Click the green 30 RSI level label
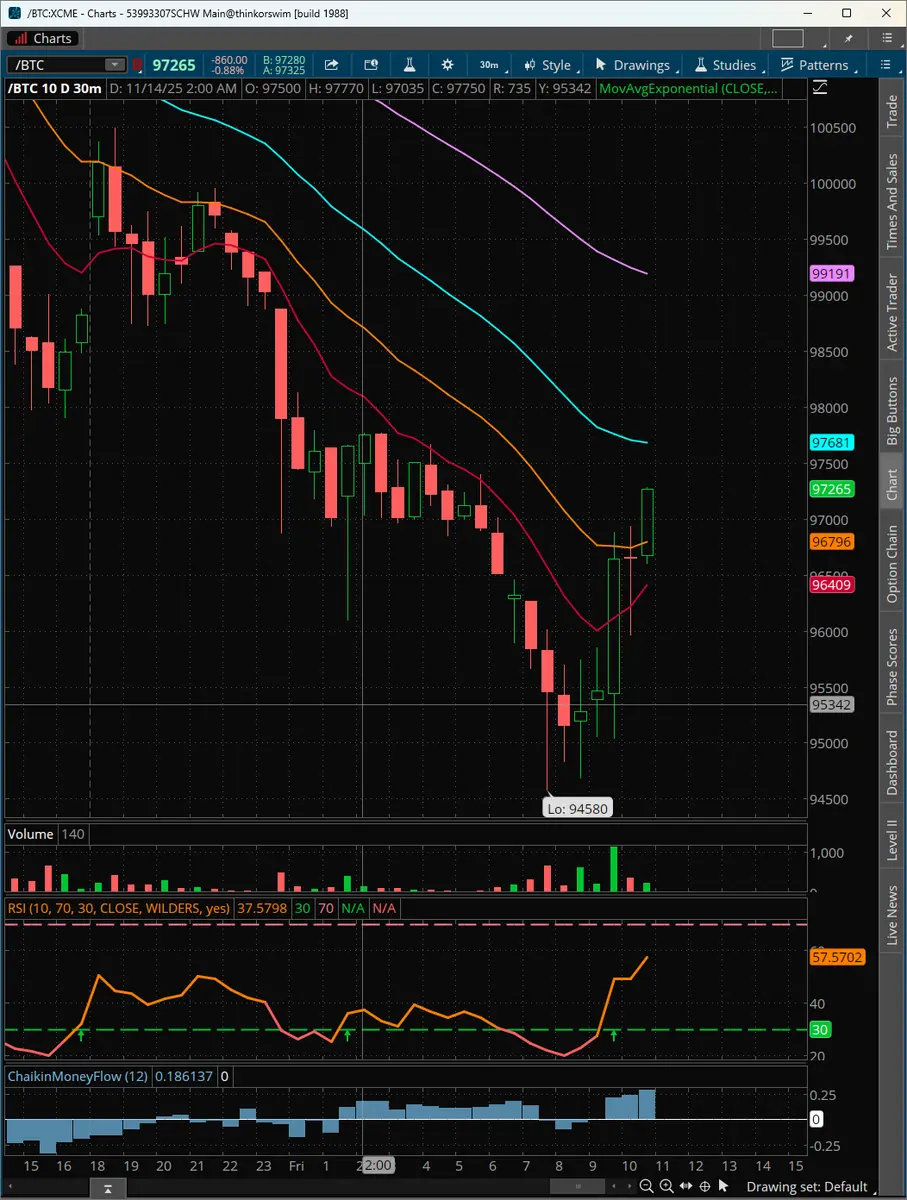Screen dimensions: 907x1200 click(820, 1030)
